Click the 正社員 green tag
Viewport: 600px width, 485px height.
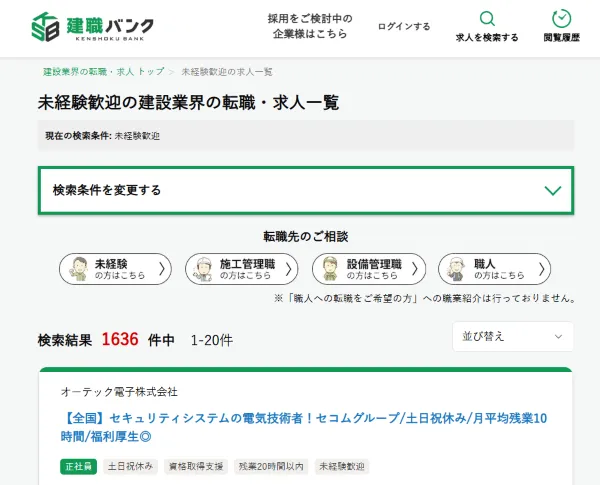78,466
